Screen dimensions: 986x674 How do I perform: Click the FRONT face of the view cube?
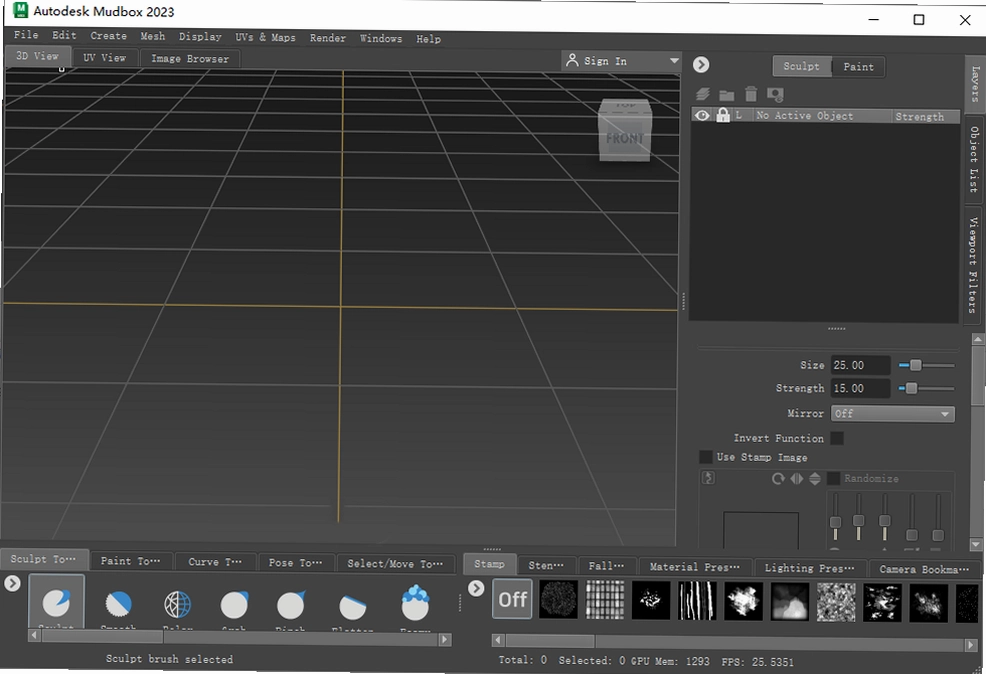coord(625,138)
